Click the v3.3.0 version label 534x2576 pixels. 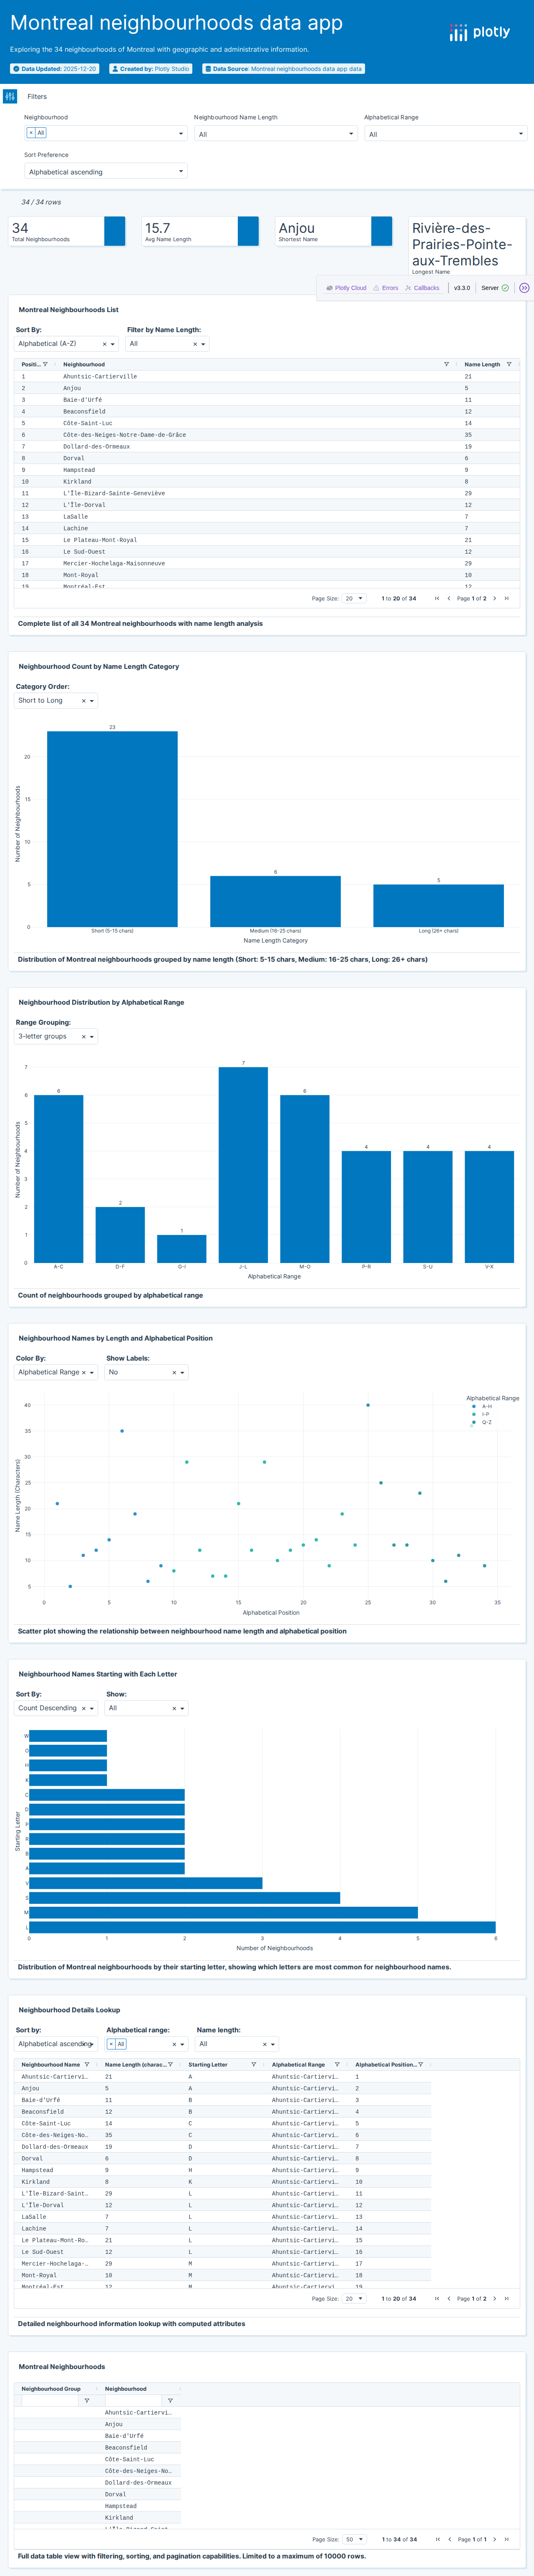pyautogui.click(x=462, y=288)
